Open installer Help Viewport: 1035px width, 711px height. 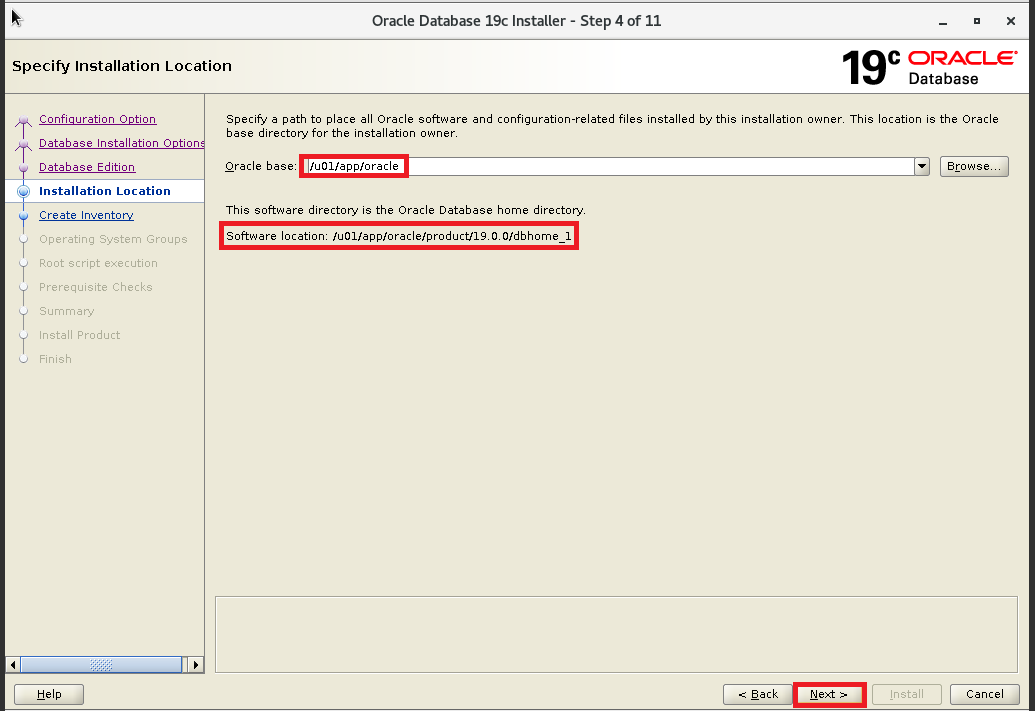(49, 694)
